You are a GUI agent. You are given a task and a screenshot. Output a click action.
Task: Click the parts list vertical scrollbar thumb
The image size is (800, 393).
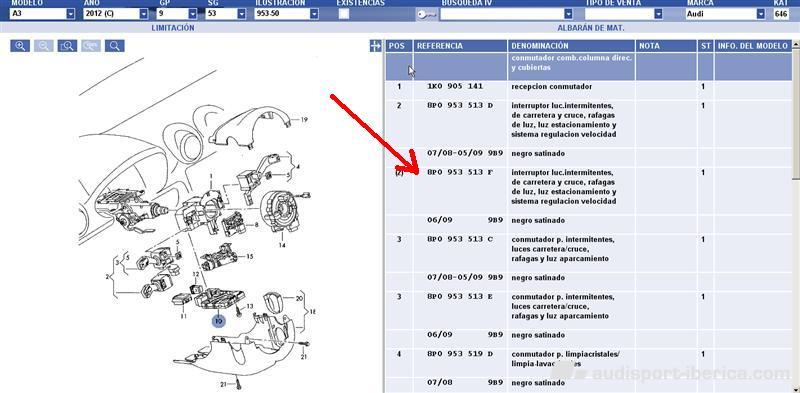[x=796, y=114]
